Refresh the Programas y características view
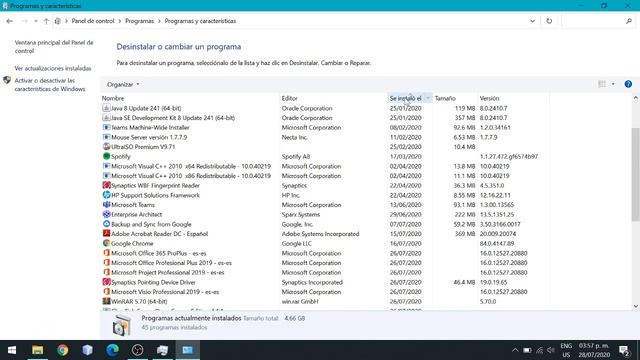The image size is (640, 360). coord(549,21)
